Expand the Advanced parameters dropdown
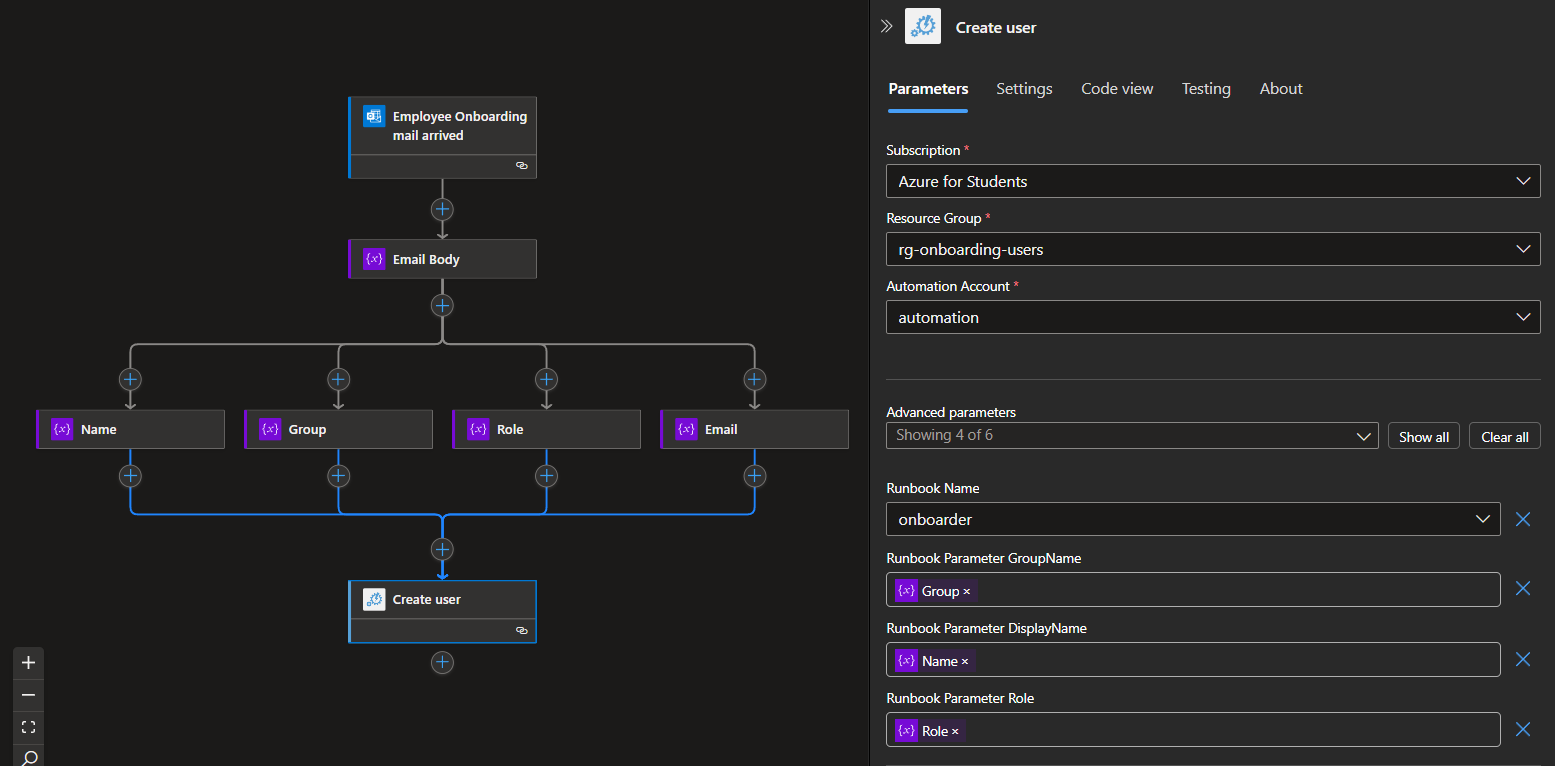 pyautogui.click(x=1131, y=436)
